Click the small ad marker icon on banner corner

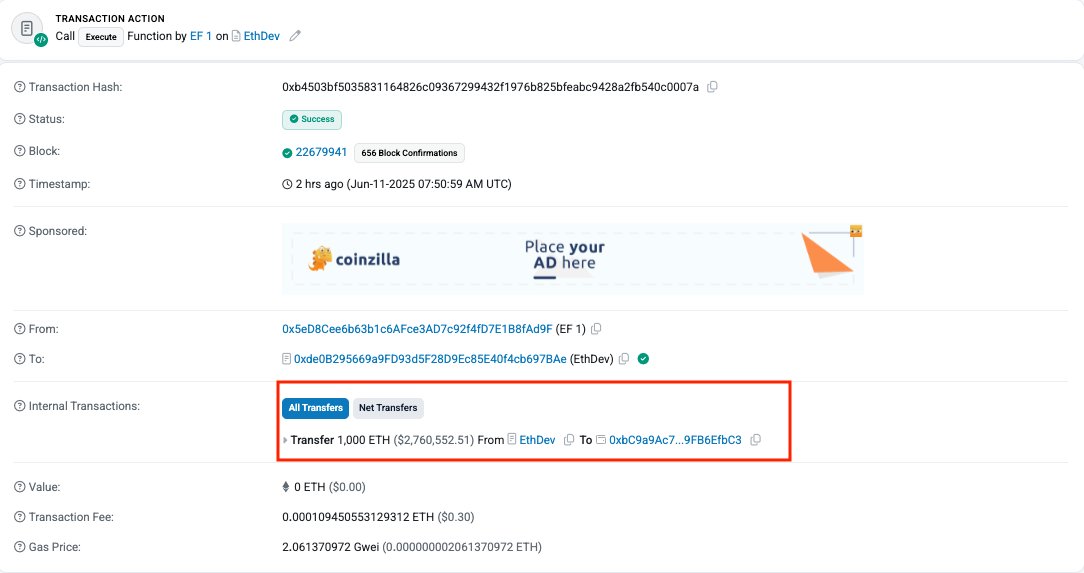coord(856,231)
